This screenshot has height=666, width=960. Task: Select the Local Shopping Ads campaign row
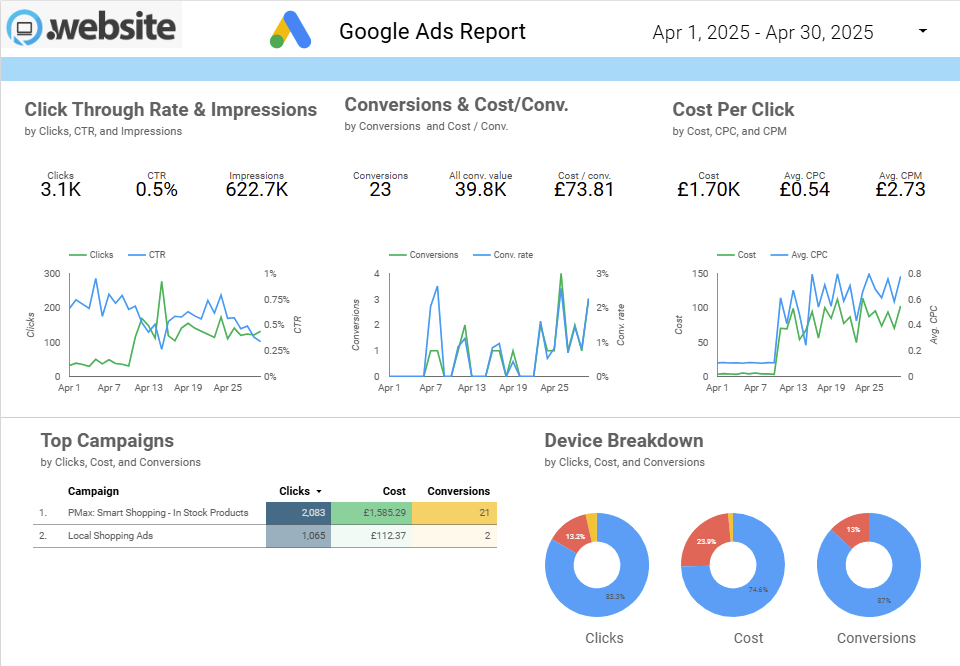tap(265, 536)
